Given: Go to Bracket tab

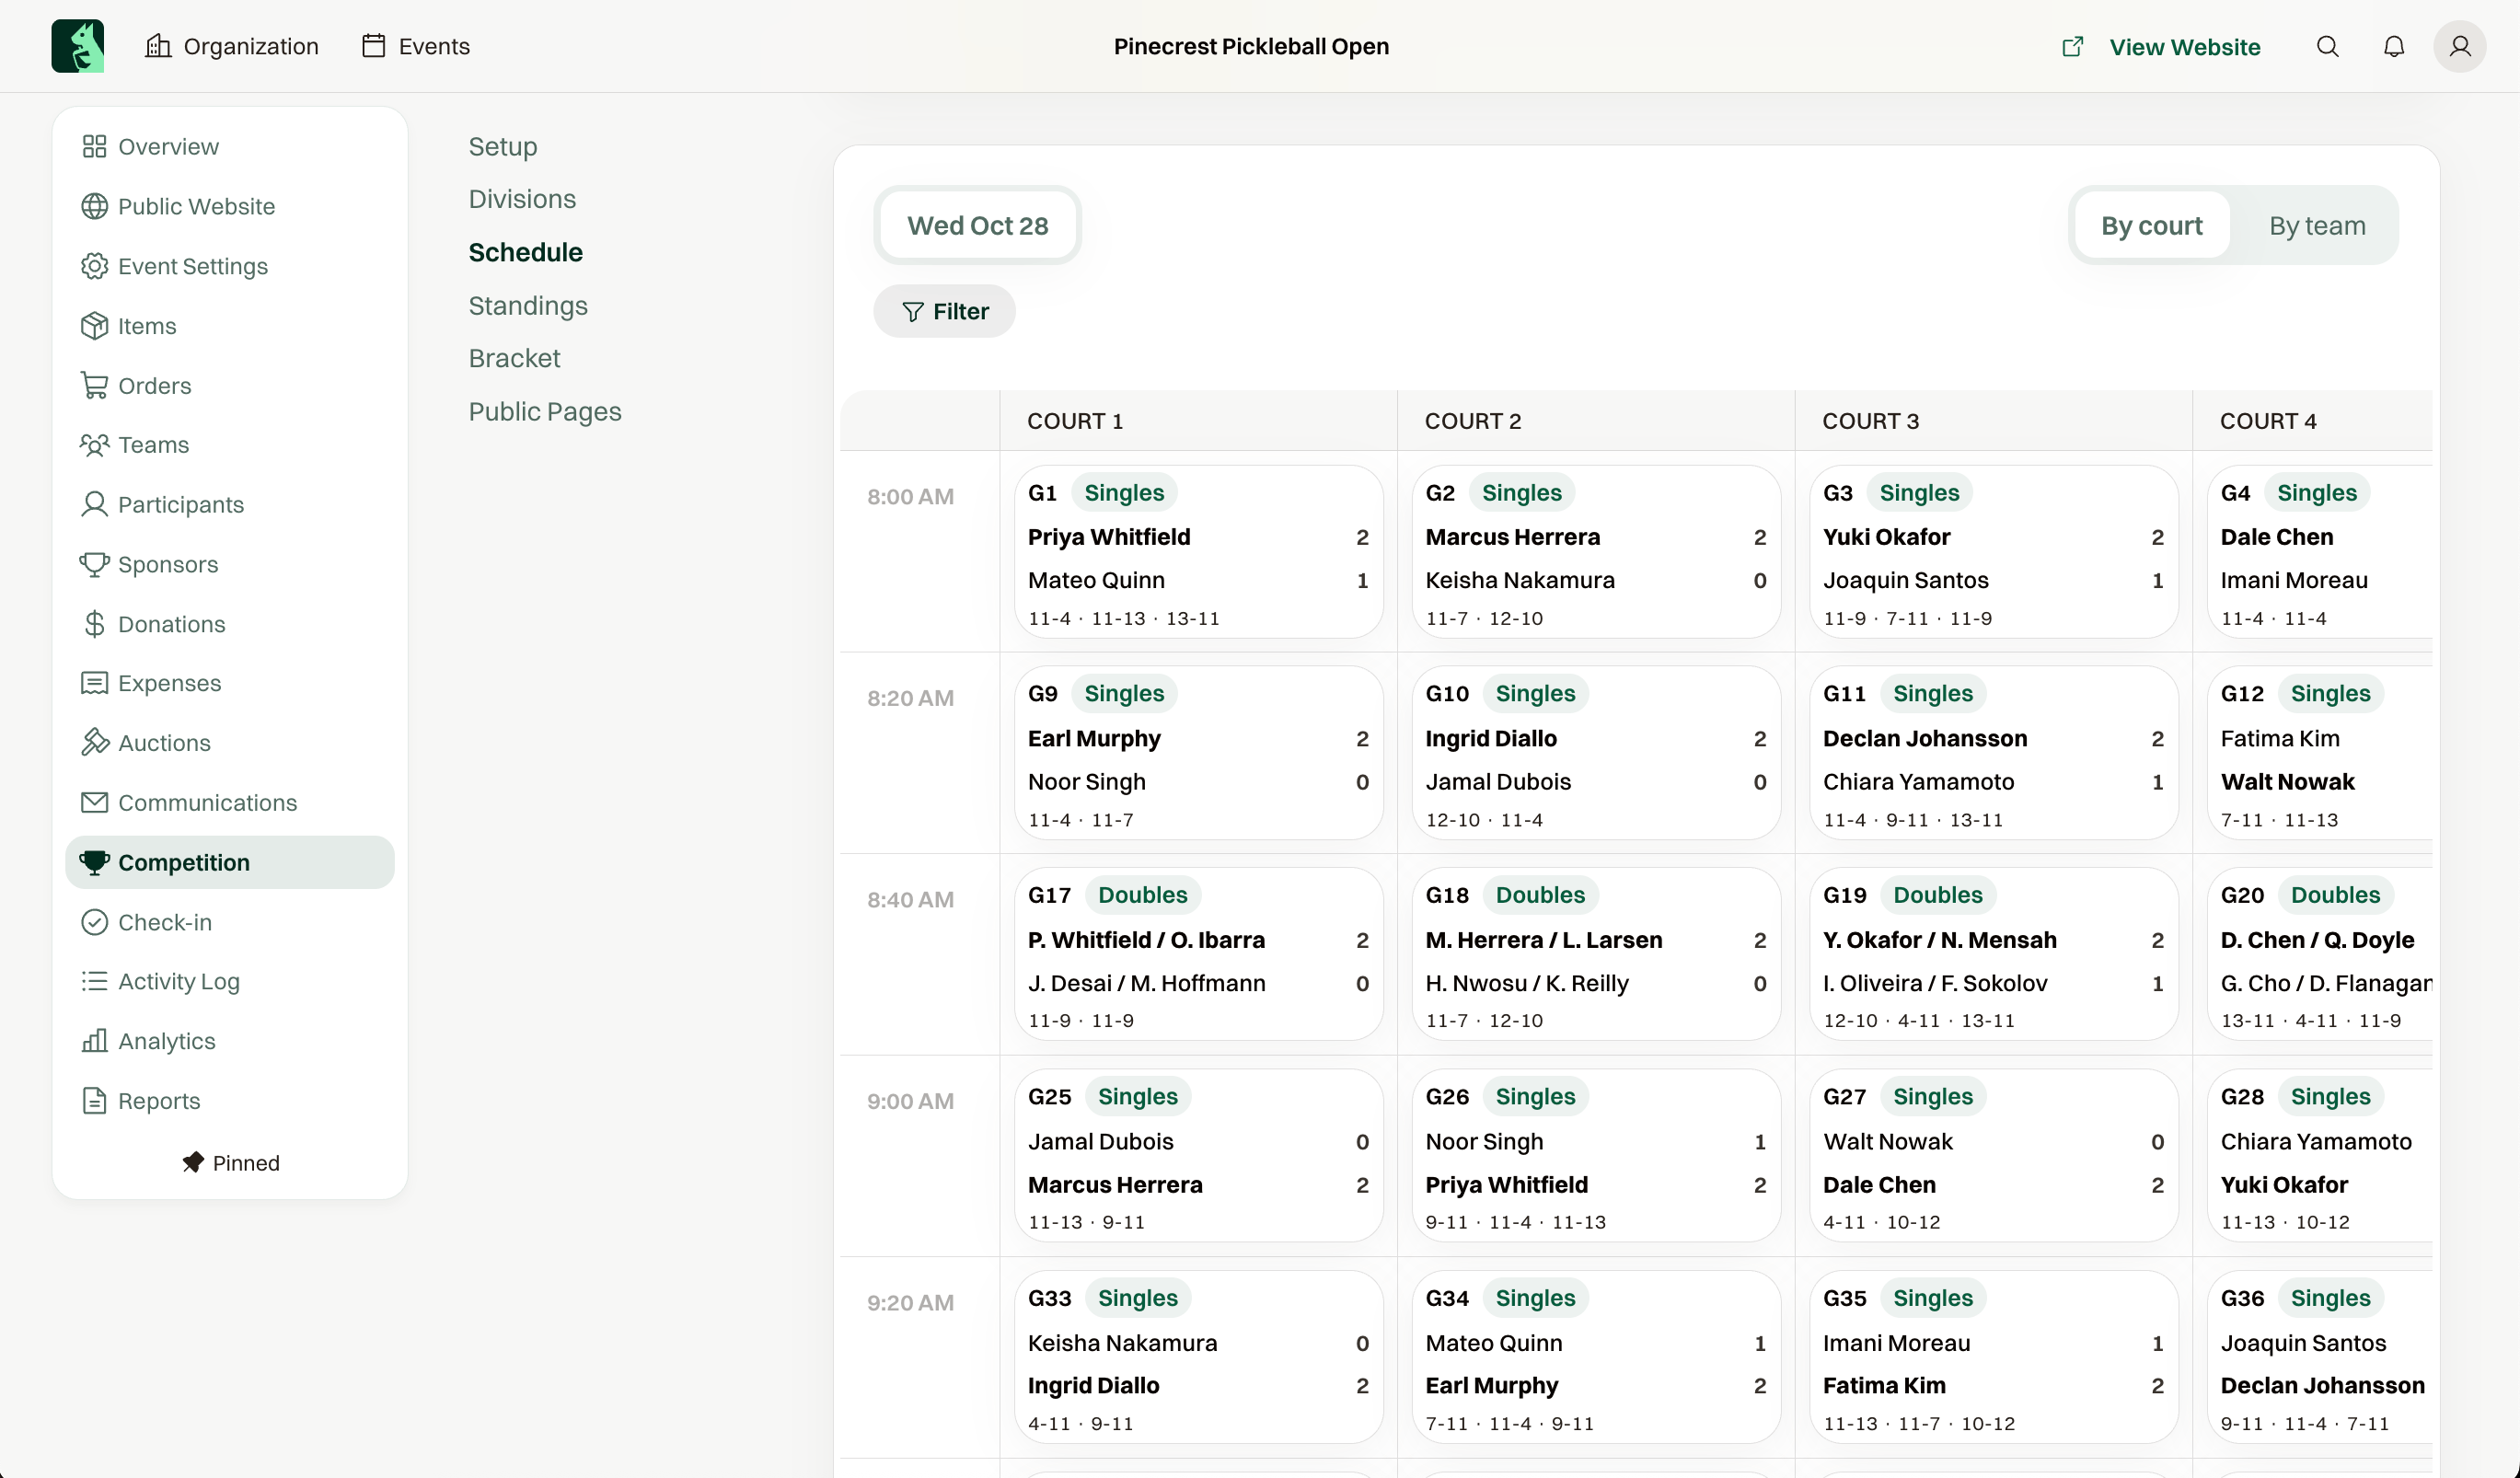Looking at the screenshot, I should (514, 358).
